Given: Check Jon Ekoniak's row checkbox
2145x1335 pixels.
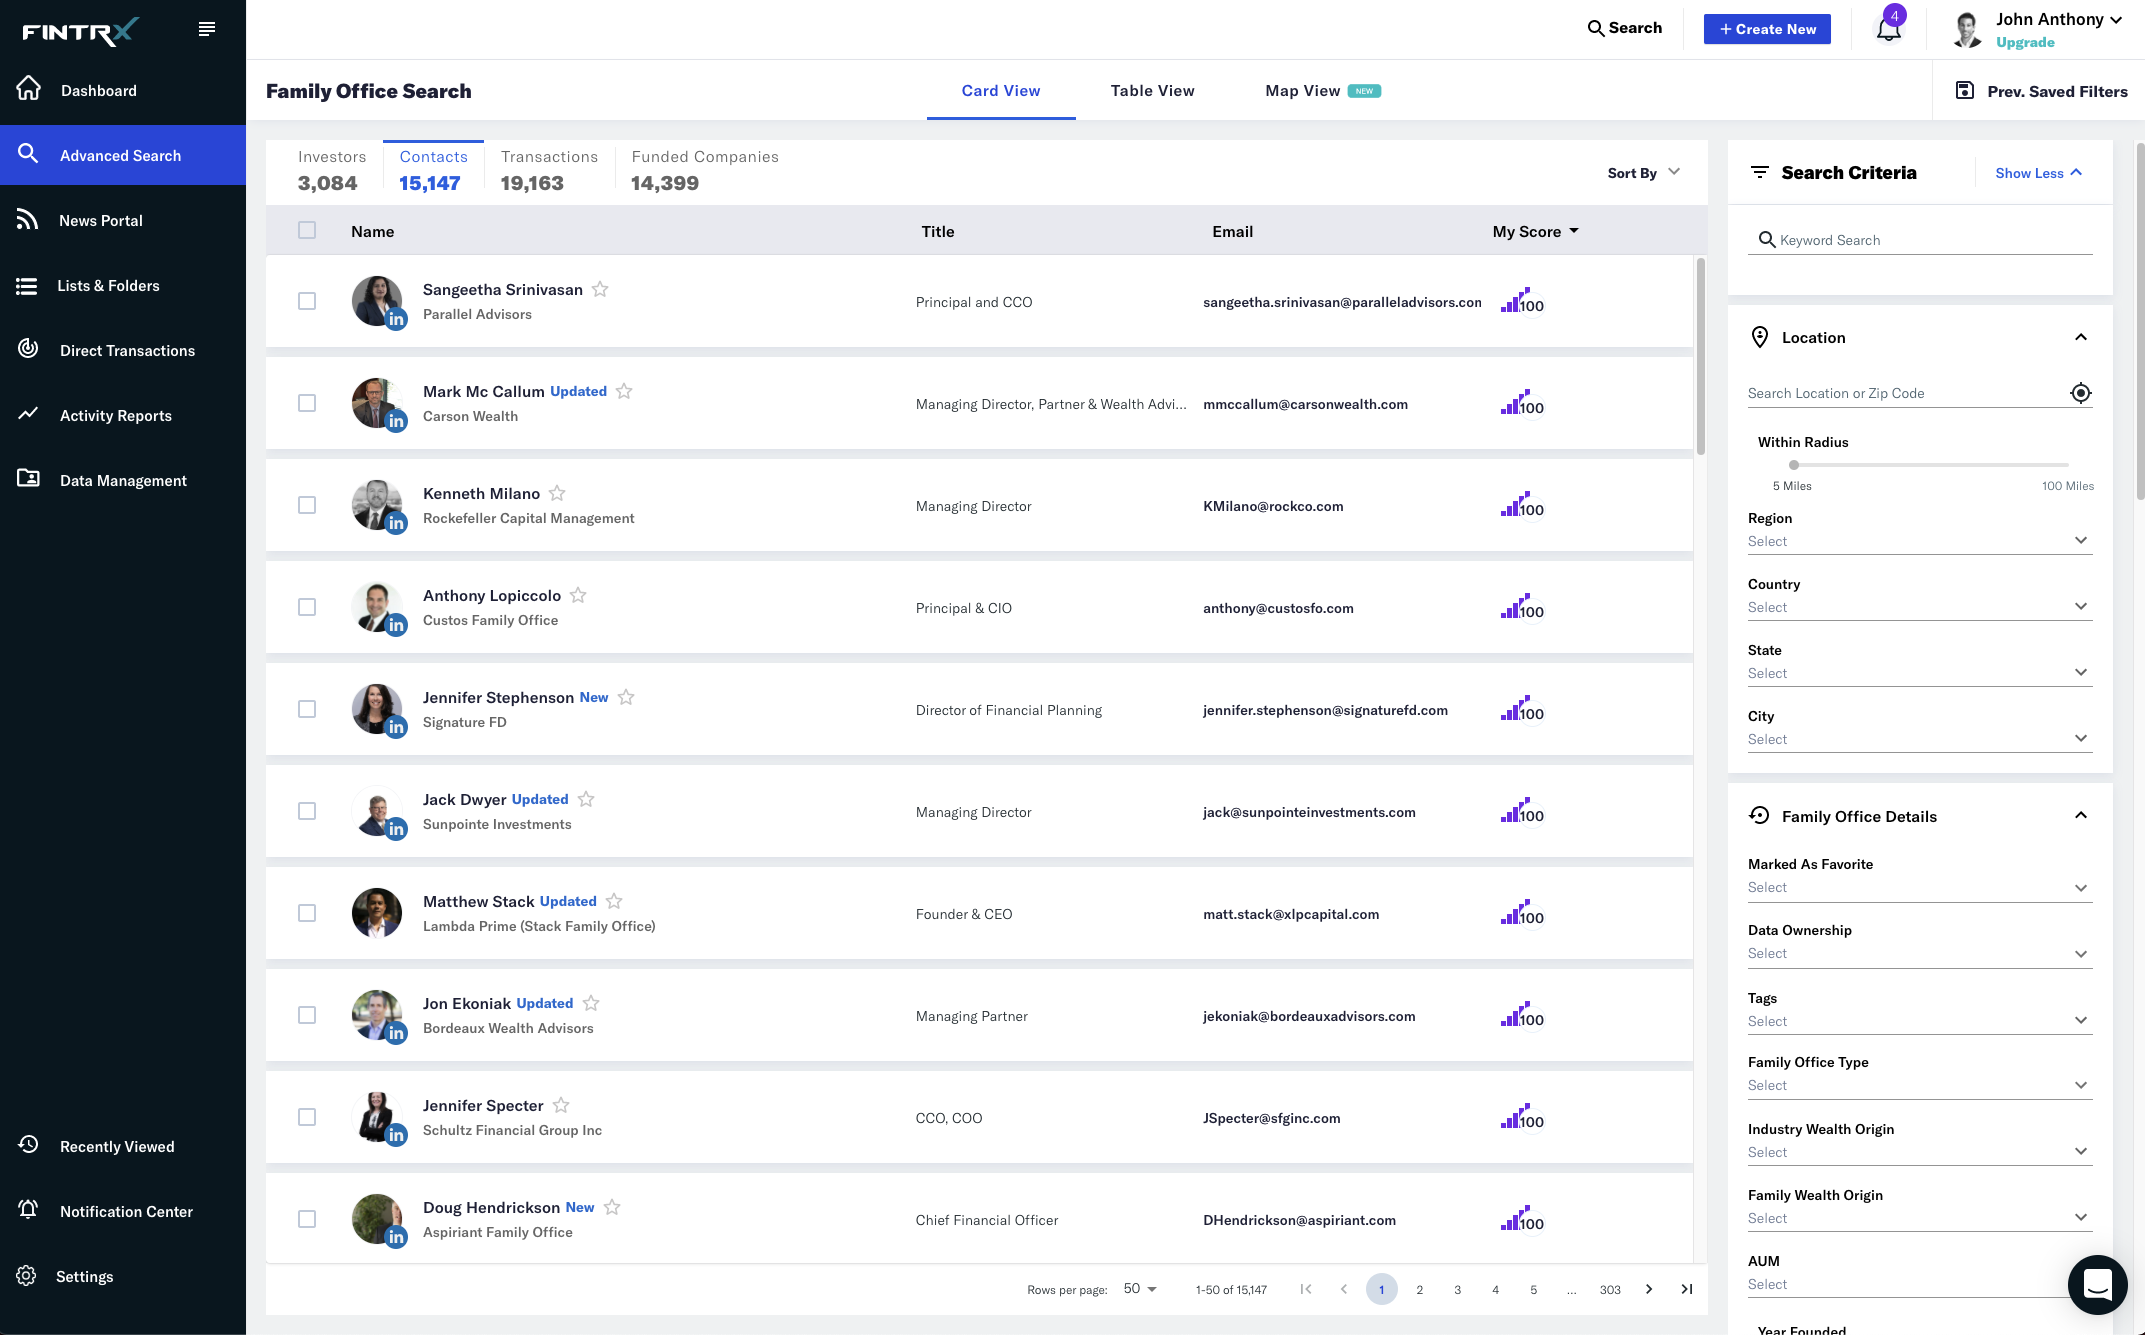Looking at the screenshot, I should 307,1015.
